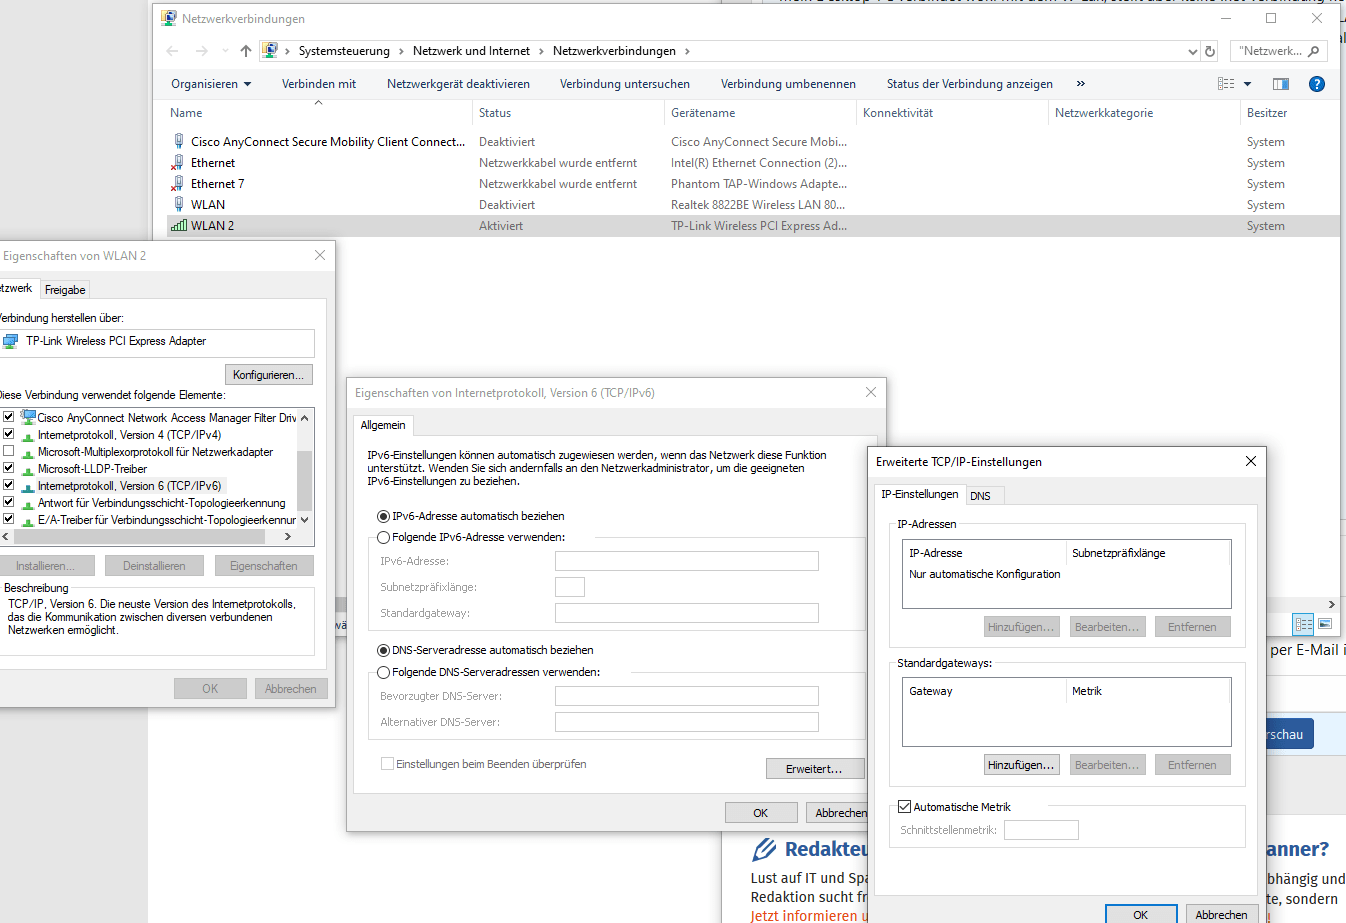The height and width of the screenshot is (923, 1346).
Task: Click the component list vertical scrollbar
Action: coord(305,468)
